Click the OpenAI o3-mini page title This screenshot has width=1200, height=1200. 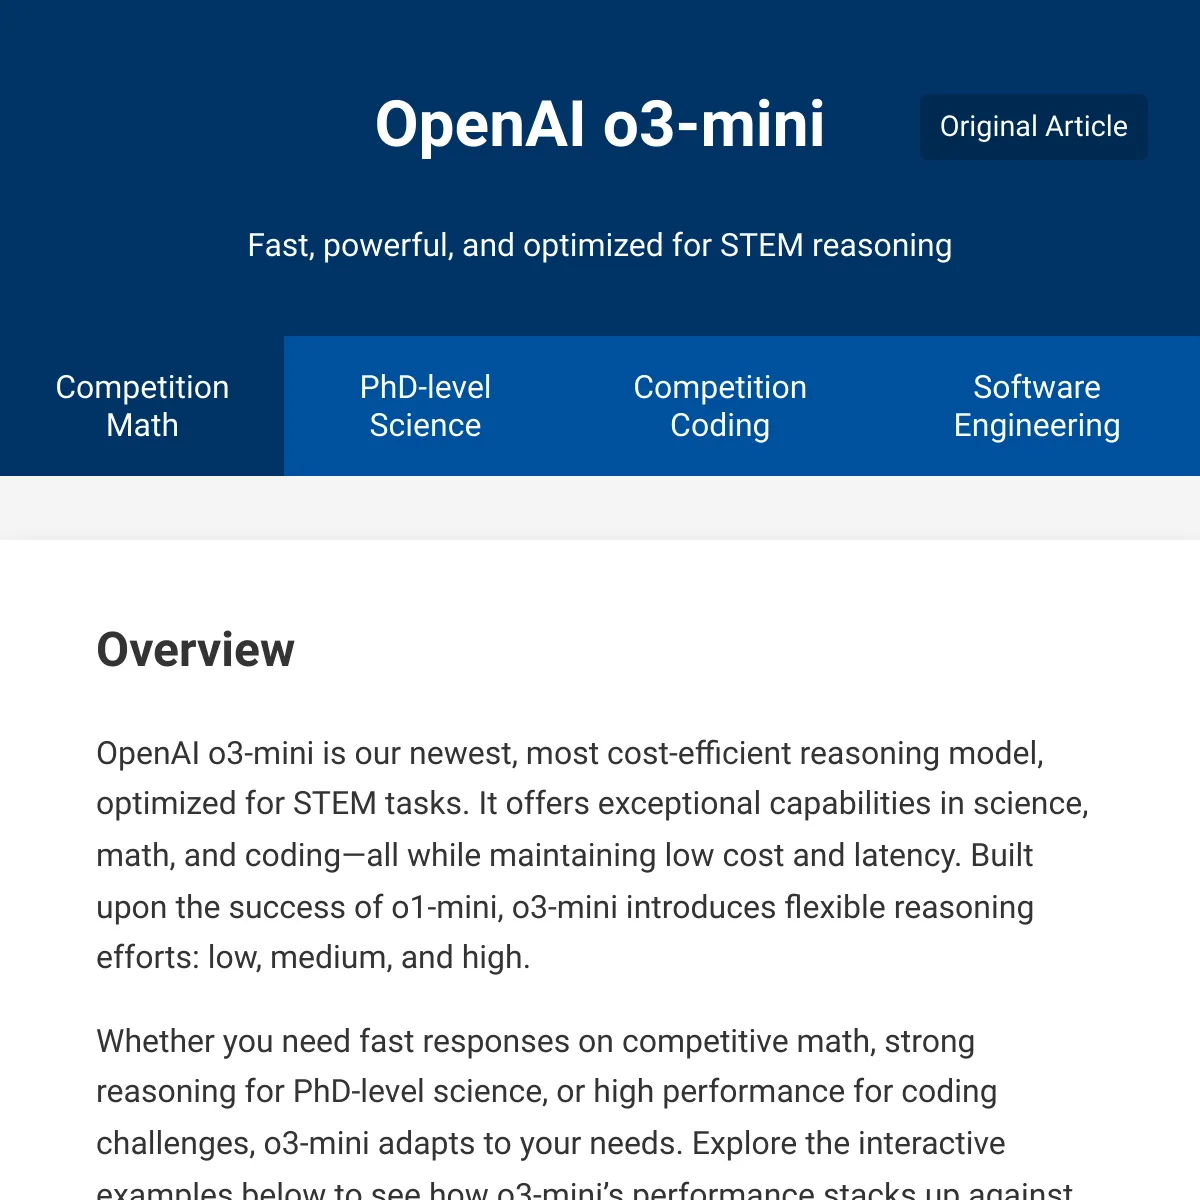[x=600, y=124]
